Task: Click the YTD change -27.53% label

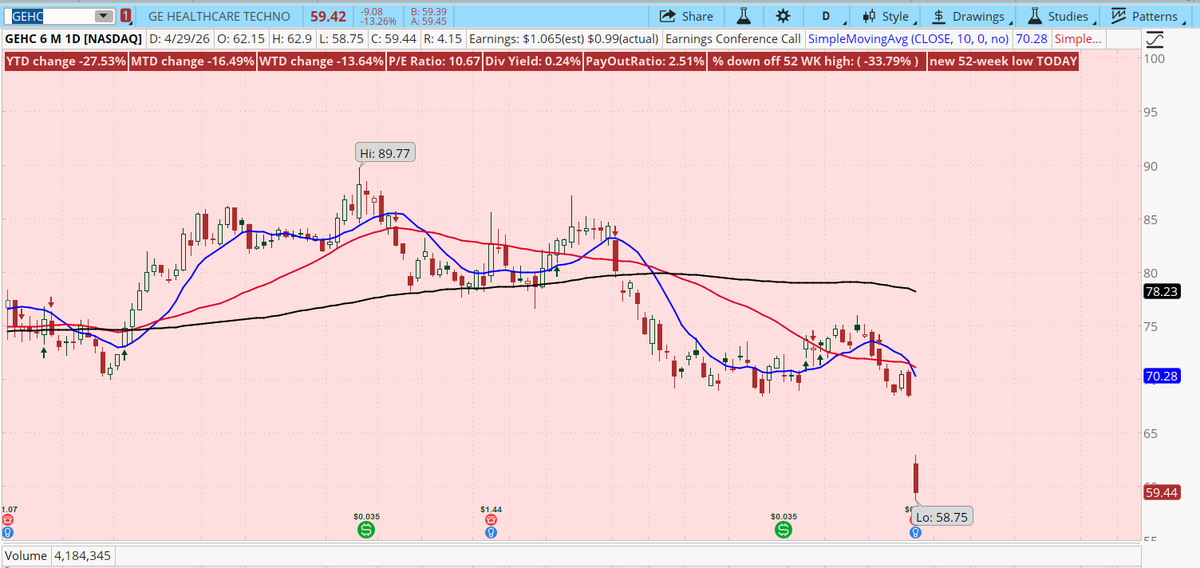Action: tap(66, 61)
